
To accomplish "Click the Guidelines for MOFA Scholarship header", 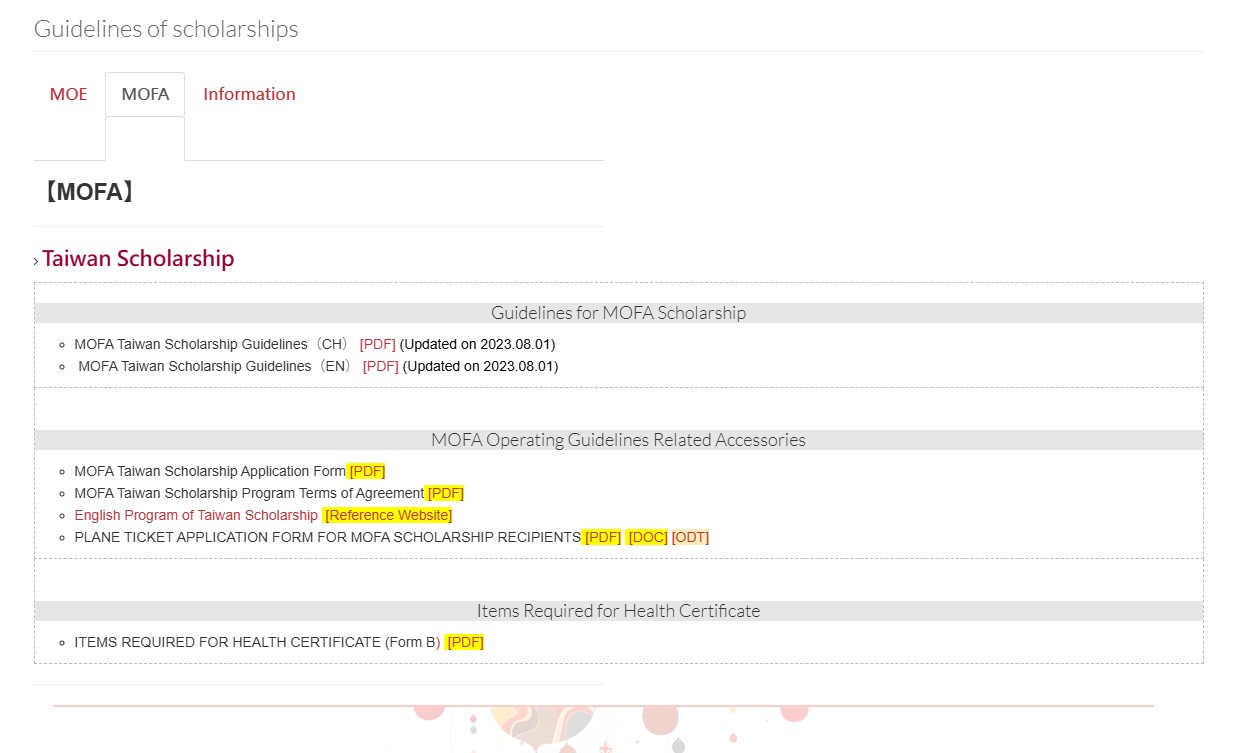I will [618, 313].
